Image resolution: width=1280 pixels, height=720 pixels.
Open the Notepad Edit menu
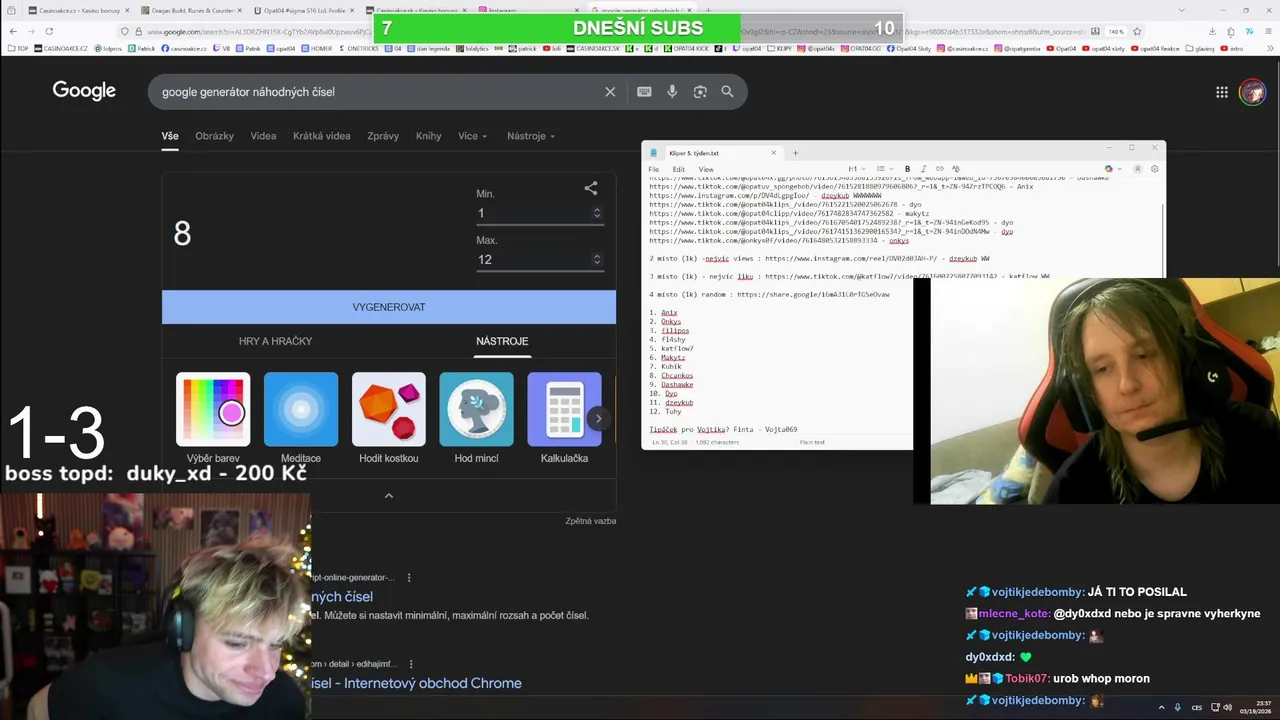pos(678,169)
